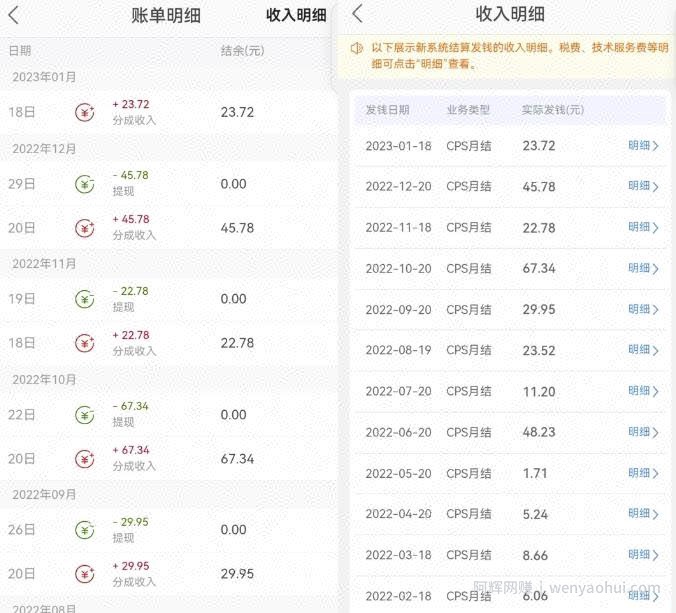Image resolution: width=676 pixels, height=613 pixels.
Task: Click the 发钱日期 column header
Action: (x=387, y=110)
